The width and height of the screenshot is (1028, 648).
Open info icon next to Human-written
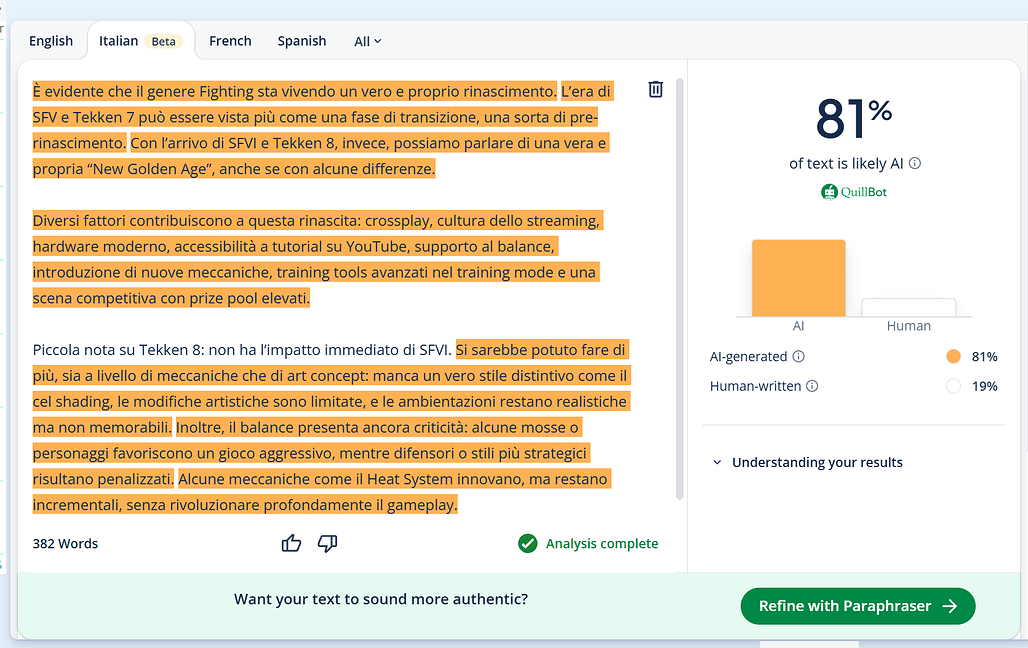[x=812, y=386]
